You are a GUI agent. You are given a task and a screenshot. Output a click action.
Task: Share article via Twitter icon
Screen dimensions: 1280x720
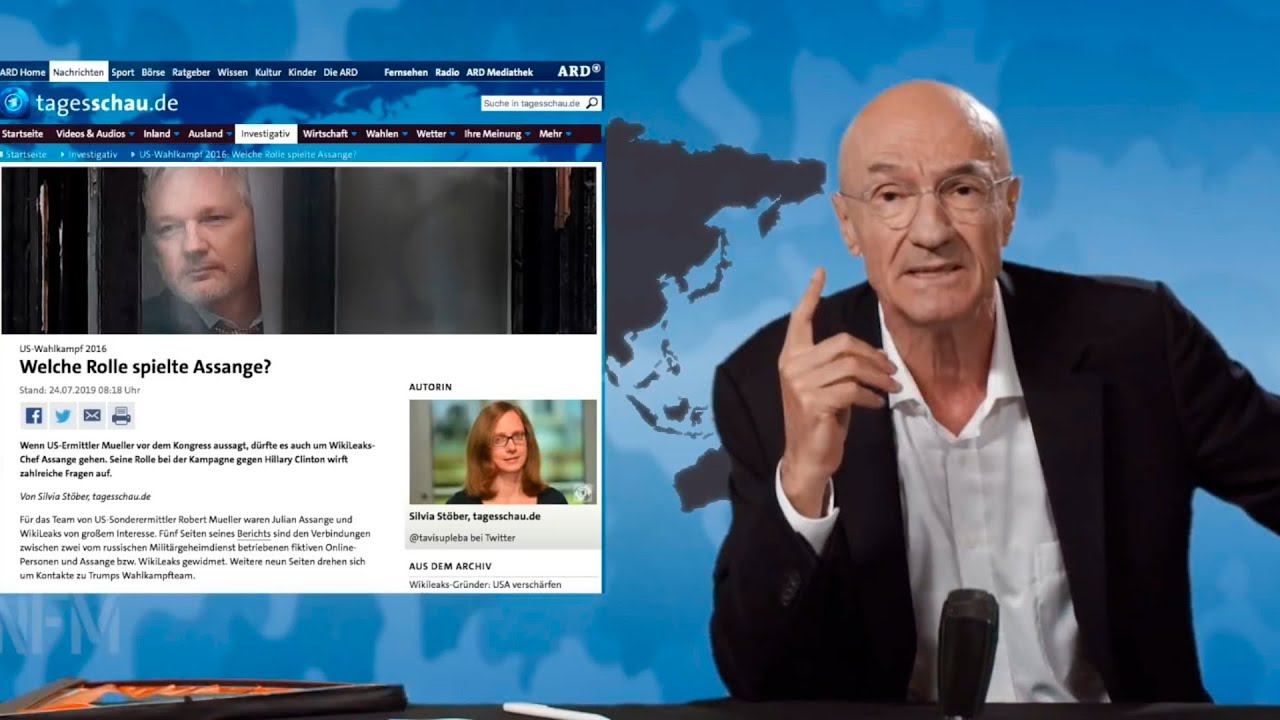[x=63, y=416]
